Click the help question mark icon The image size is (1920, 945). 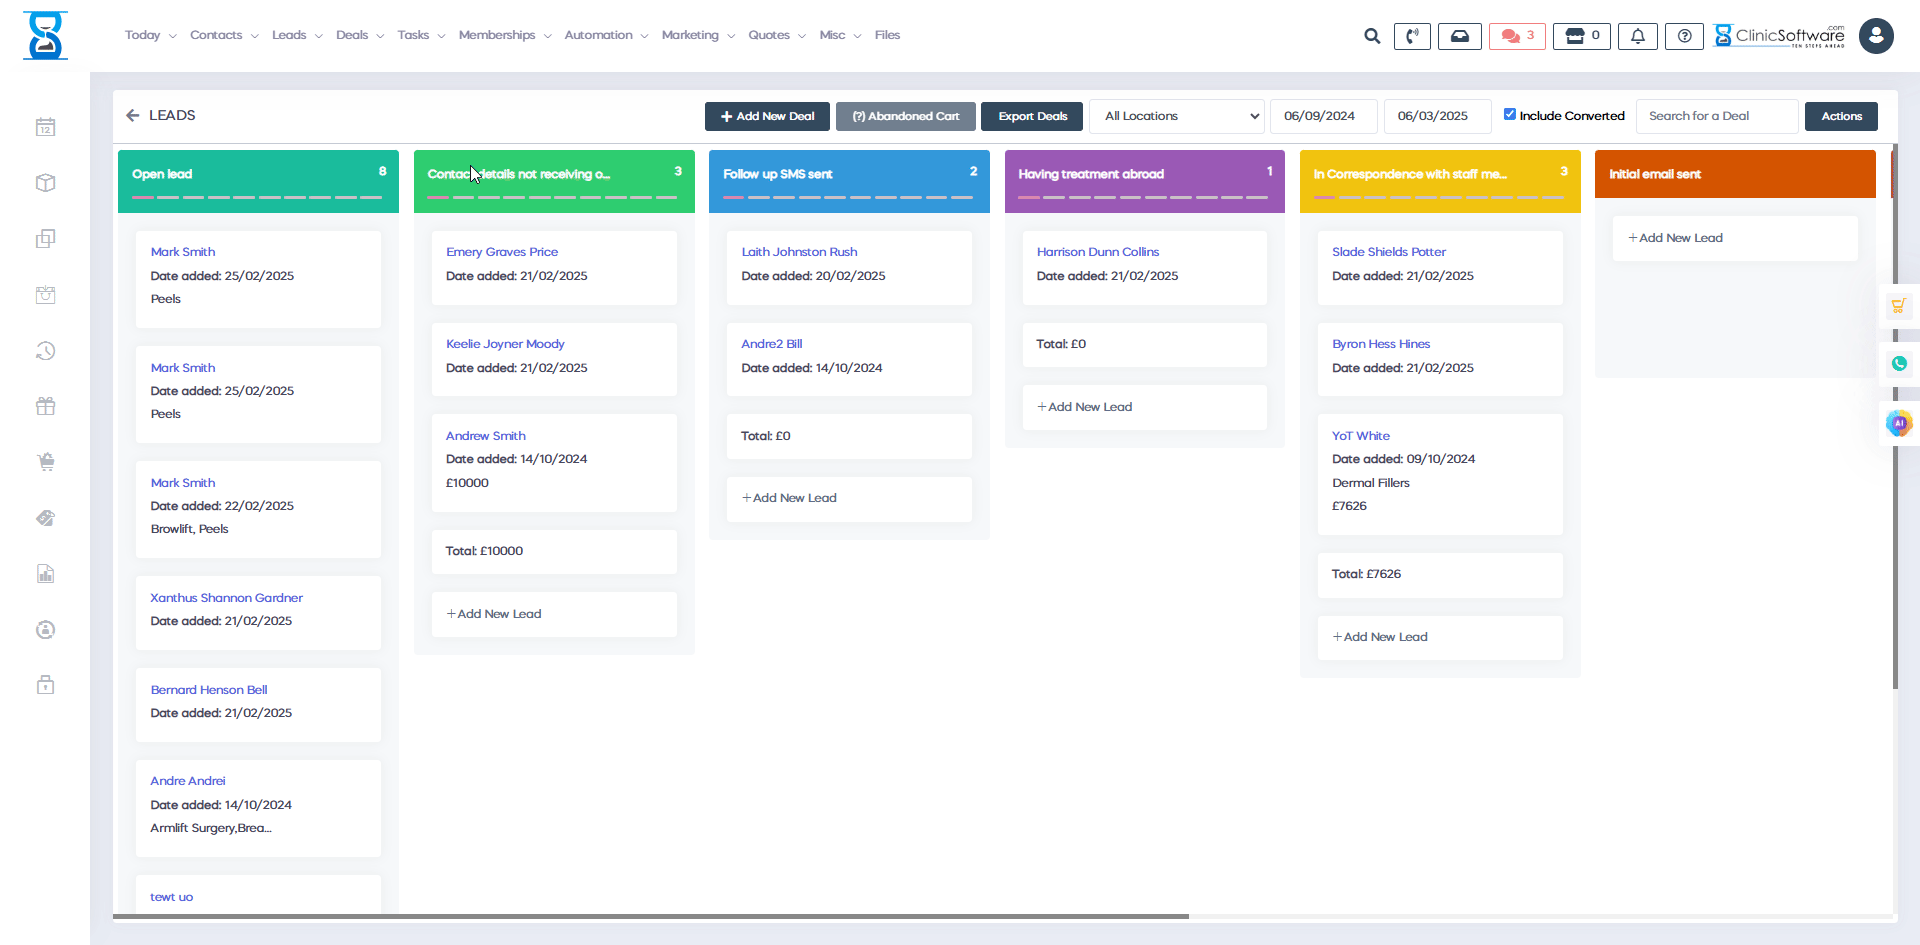(x=1684, y=36)
